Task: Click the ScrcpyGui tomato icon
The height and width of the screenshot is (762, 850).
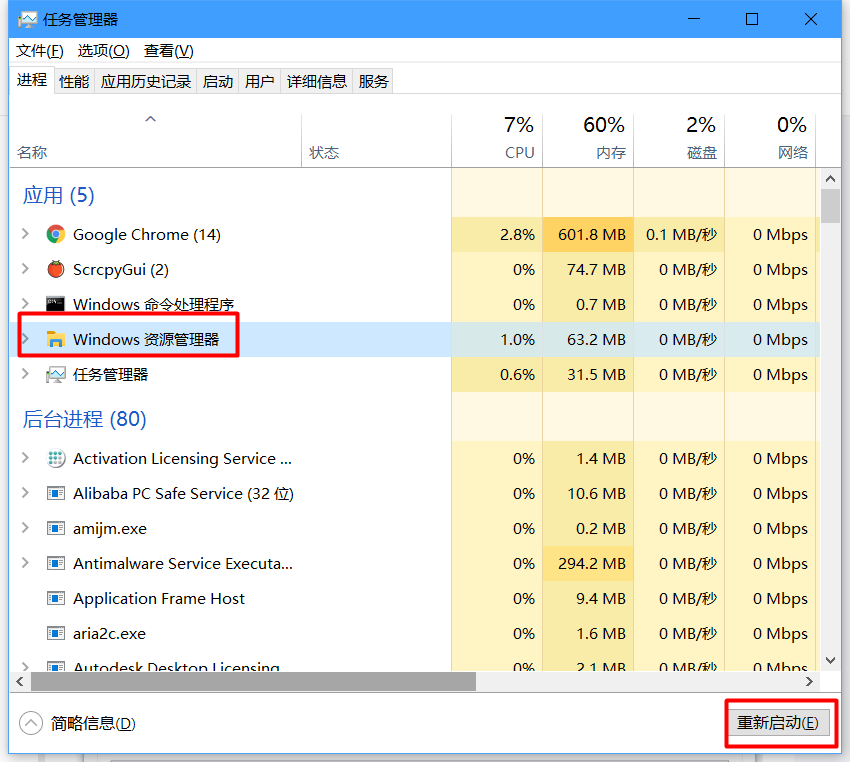Action: click(x=55, y=269)
